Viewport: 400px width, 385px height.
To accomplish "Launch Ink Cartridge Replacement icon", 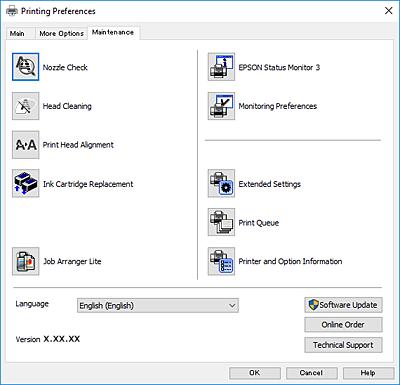I will click(x=26, y=183).
